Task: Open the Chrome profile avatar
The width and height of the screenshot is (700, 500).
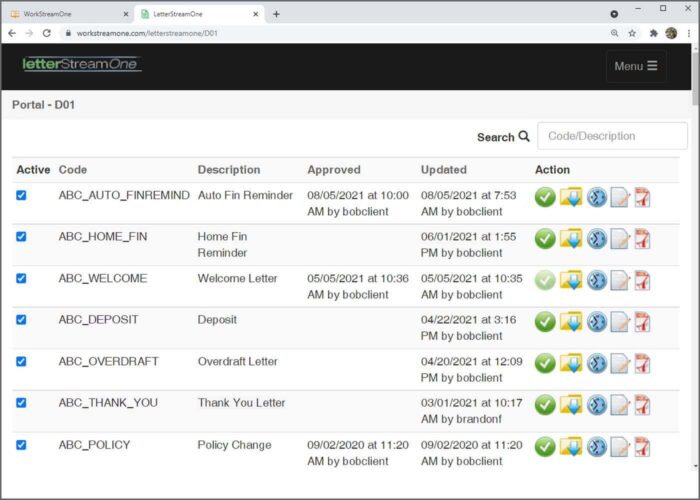Action: [671, 33]
